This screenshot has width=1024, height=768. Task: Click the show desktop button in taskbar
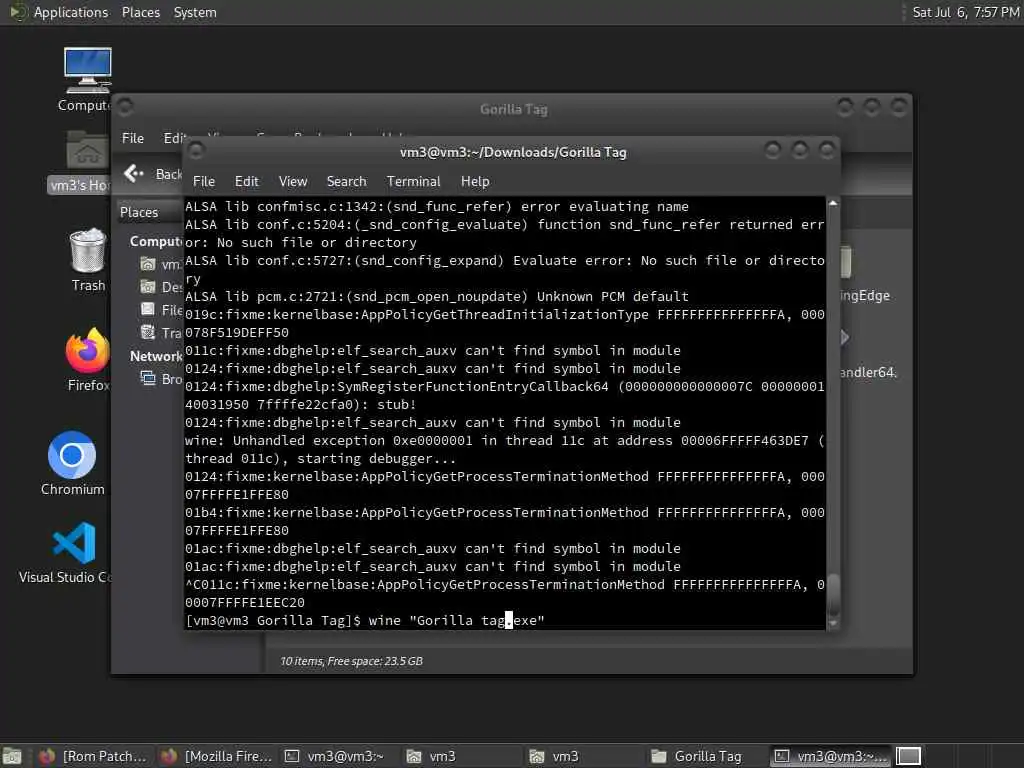coord(12,756)
